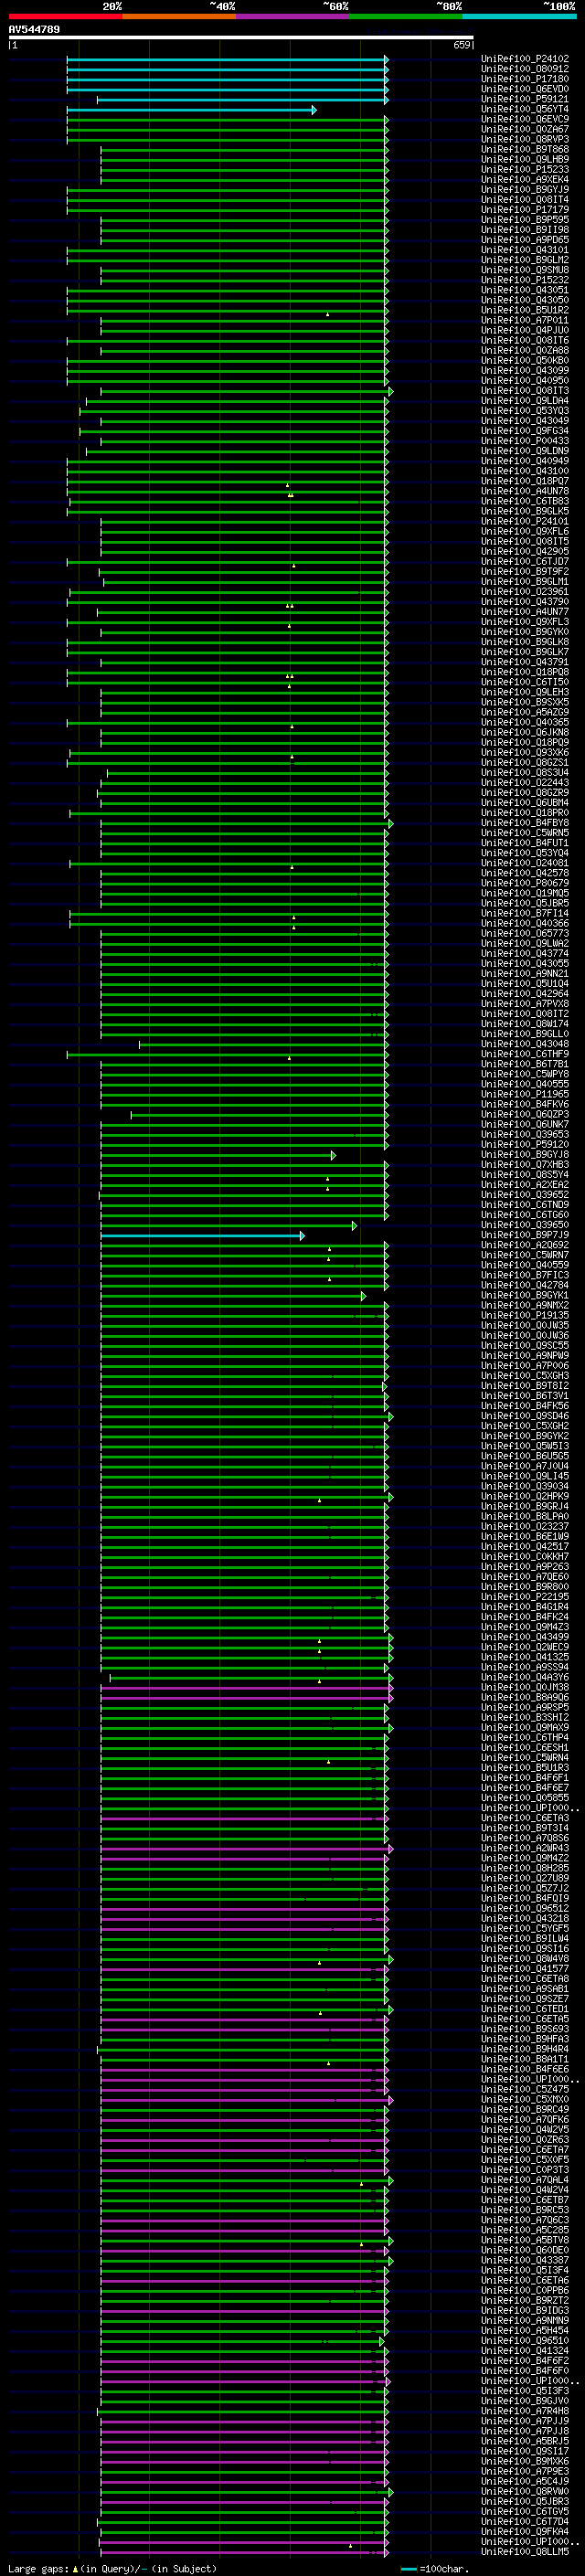Click label UniRef100_B9P7J9
Viewport: 585px width, 2576px height.
525,1235
